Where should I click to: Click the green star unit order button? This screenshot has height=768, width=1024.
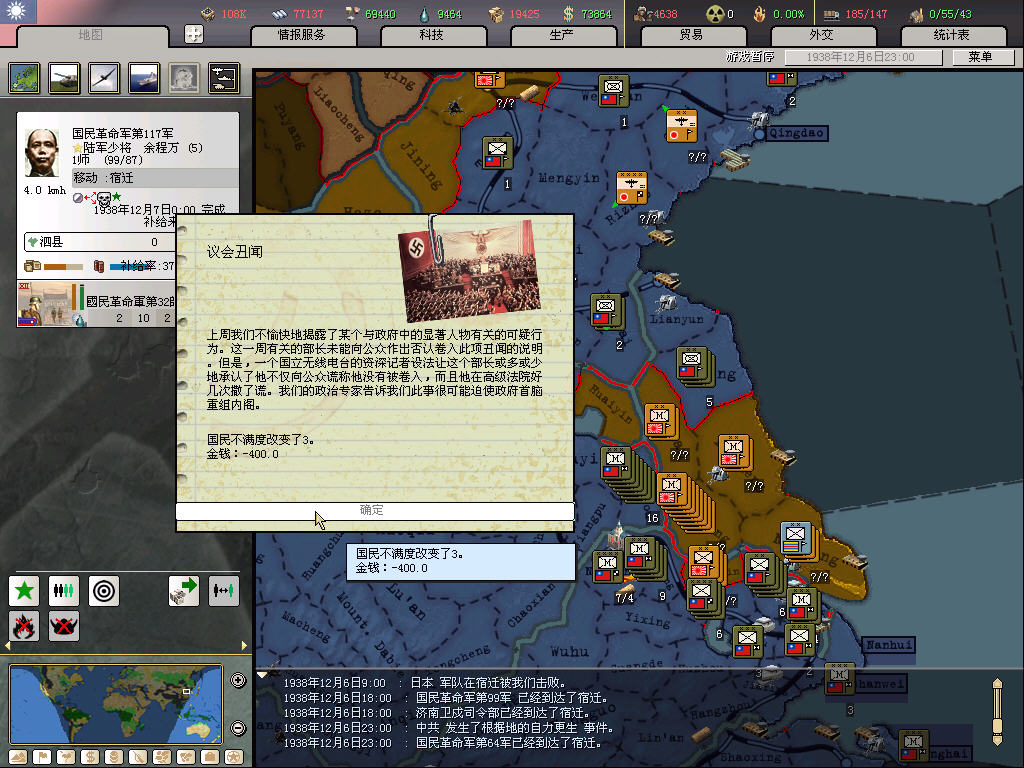pyautogui.click(x=24, y=591)
